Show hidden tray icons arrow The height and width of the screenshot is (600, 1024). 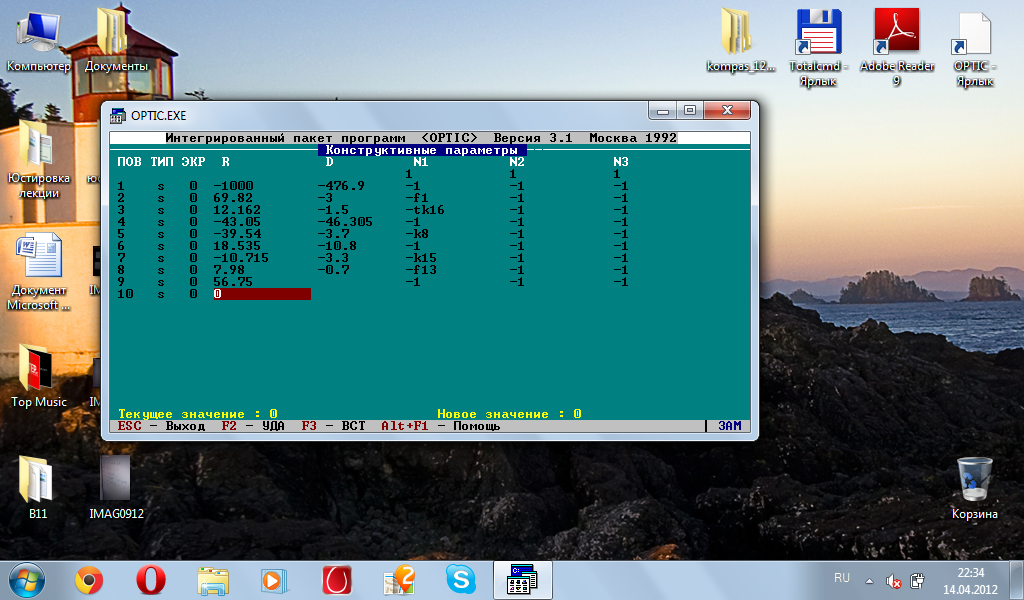tap(869, 580)
